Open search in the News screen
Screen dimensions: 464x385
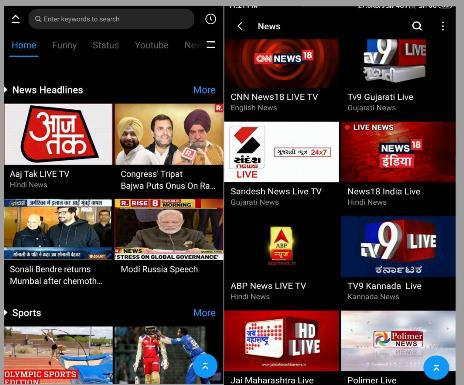click(x=417, y=26)
